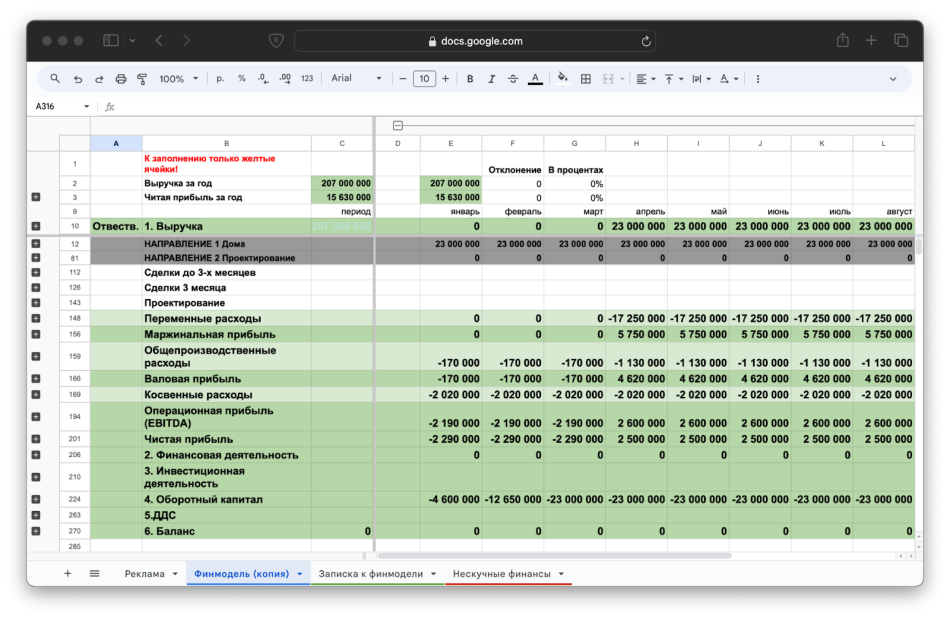Apply percent format to the cell

point(242,79)
